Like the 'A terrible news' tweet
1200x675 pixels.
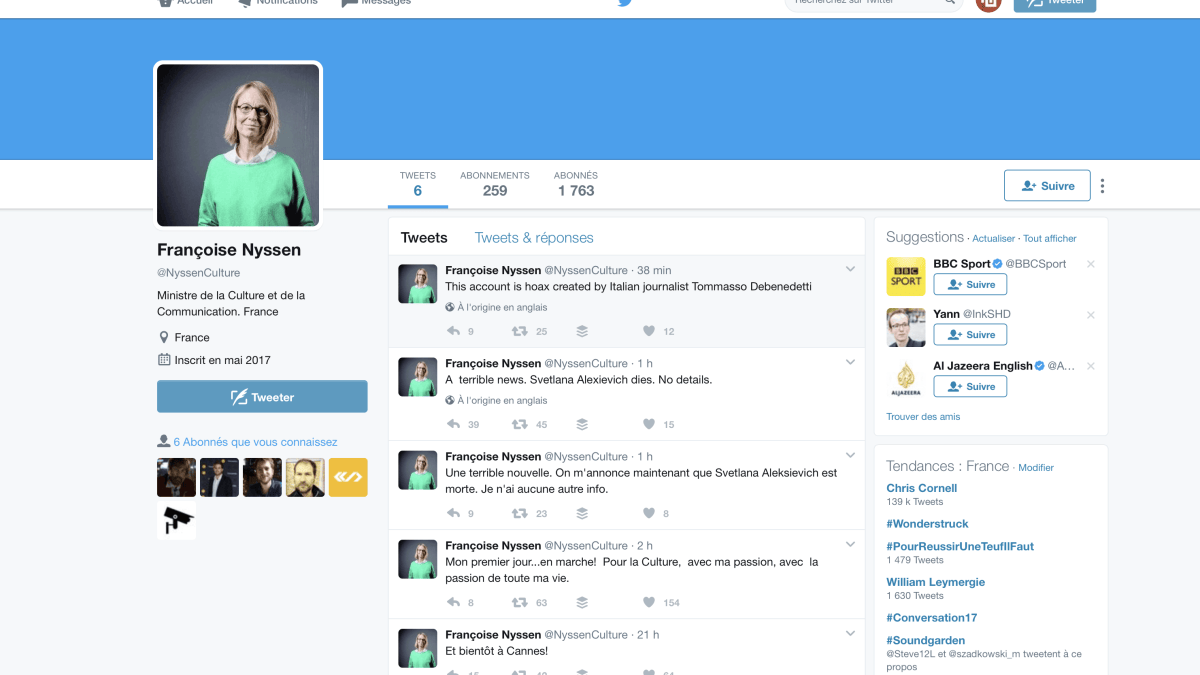point(648,424)
